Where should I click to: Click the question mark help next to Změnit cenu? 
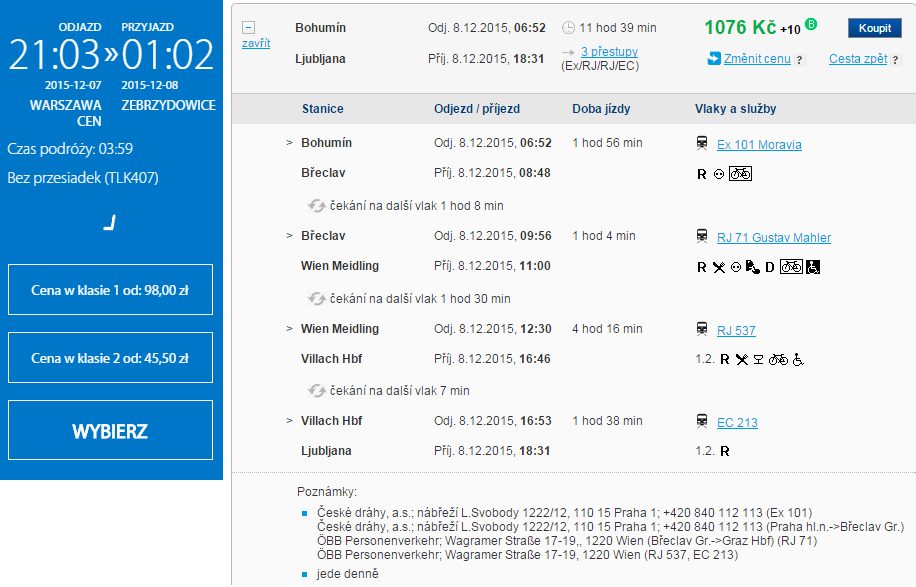[x=800, y=60]
